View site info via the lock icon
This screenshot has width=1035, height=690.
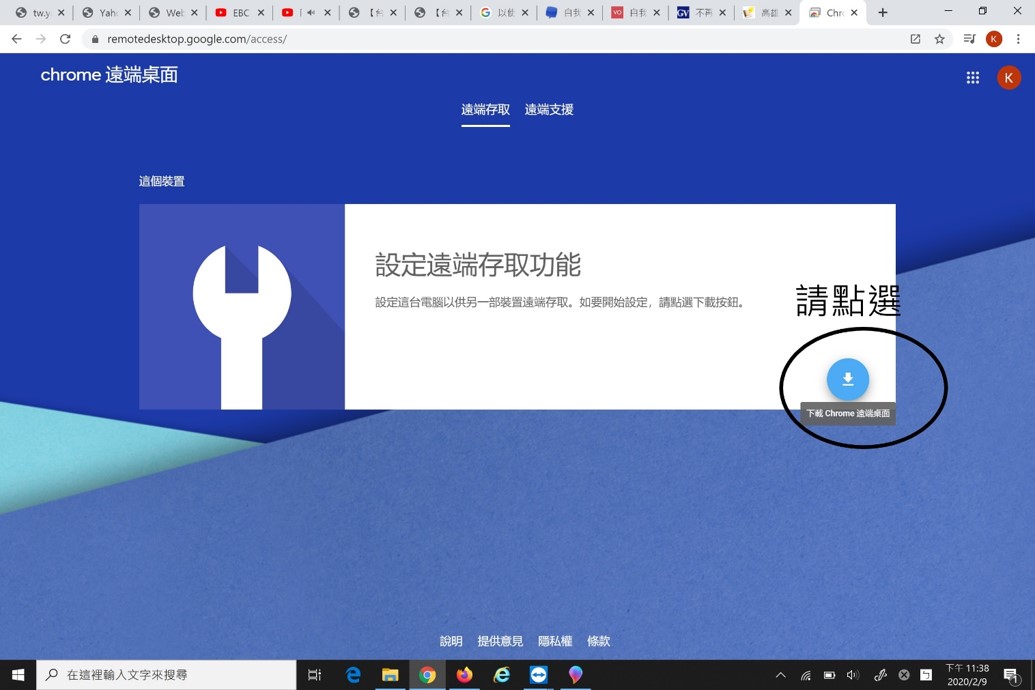(95, 39)
